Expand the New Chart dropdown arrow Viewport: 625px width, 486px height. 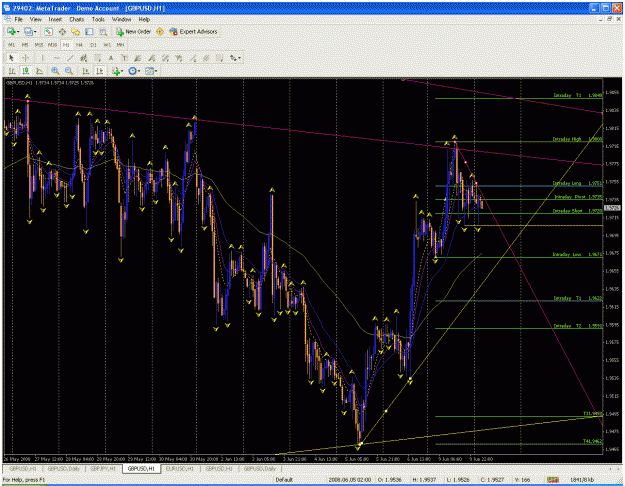click(18, 32)
